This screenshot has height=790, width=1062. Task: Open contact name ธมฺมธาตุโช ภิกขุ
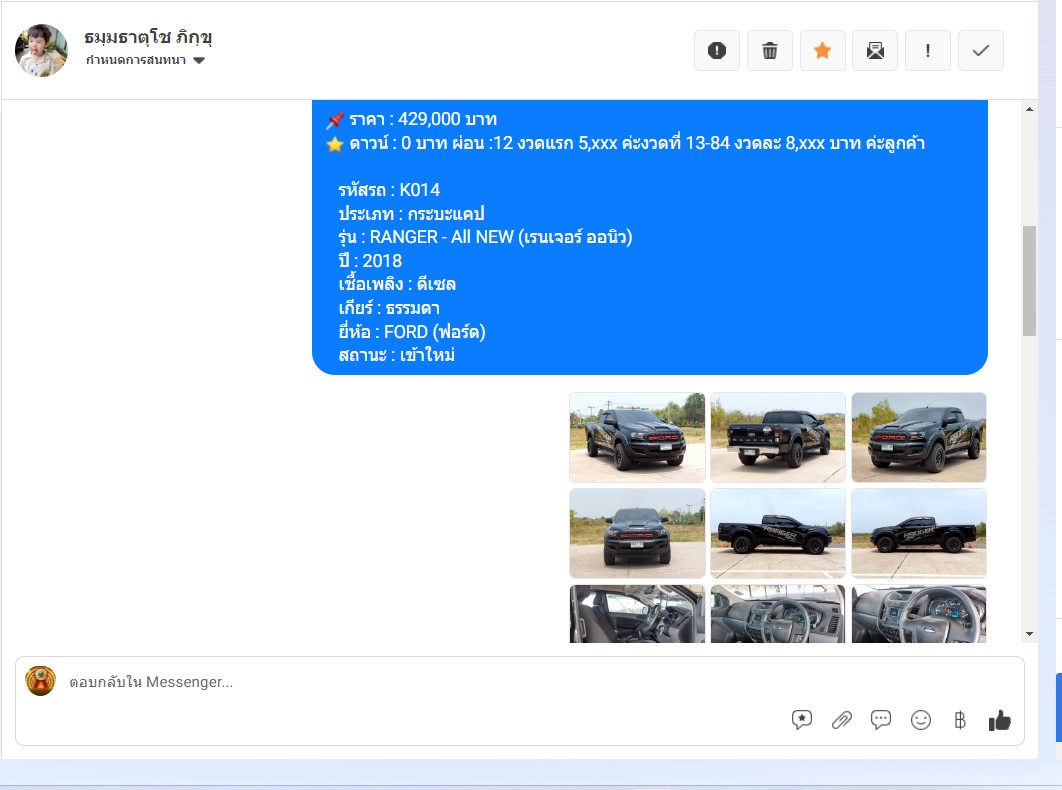tap(148, 37)
